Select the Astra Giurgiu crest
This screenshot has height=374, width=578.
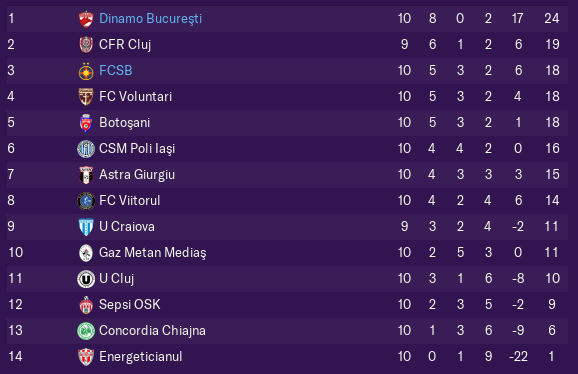click(x=86, y=175)
